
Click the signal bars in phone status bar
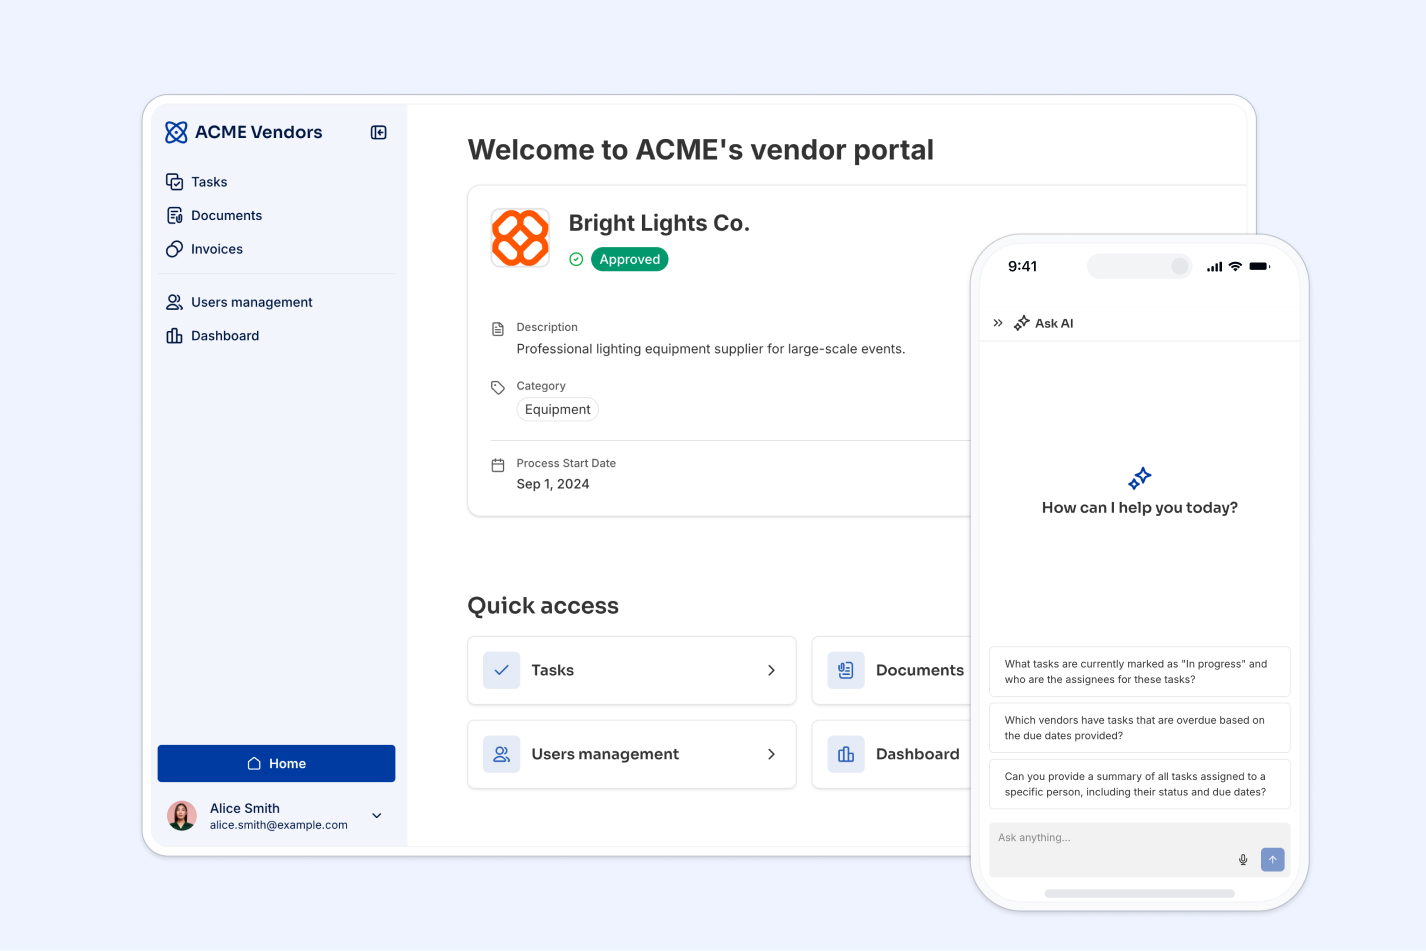tap(1214, 267)
